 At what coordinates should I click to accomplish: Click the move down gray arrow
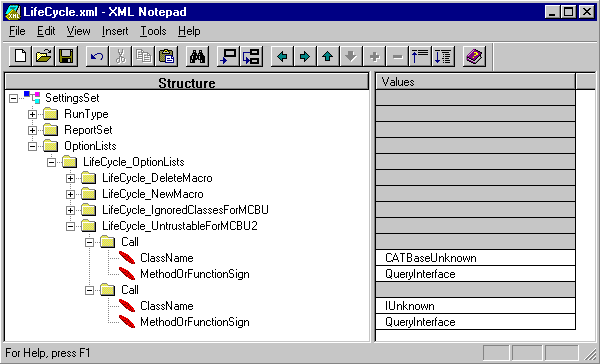[x=351, y=57]
